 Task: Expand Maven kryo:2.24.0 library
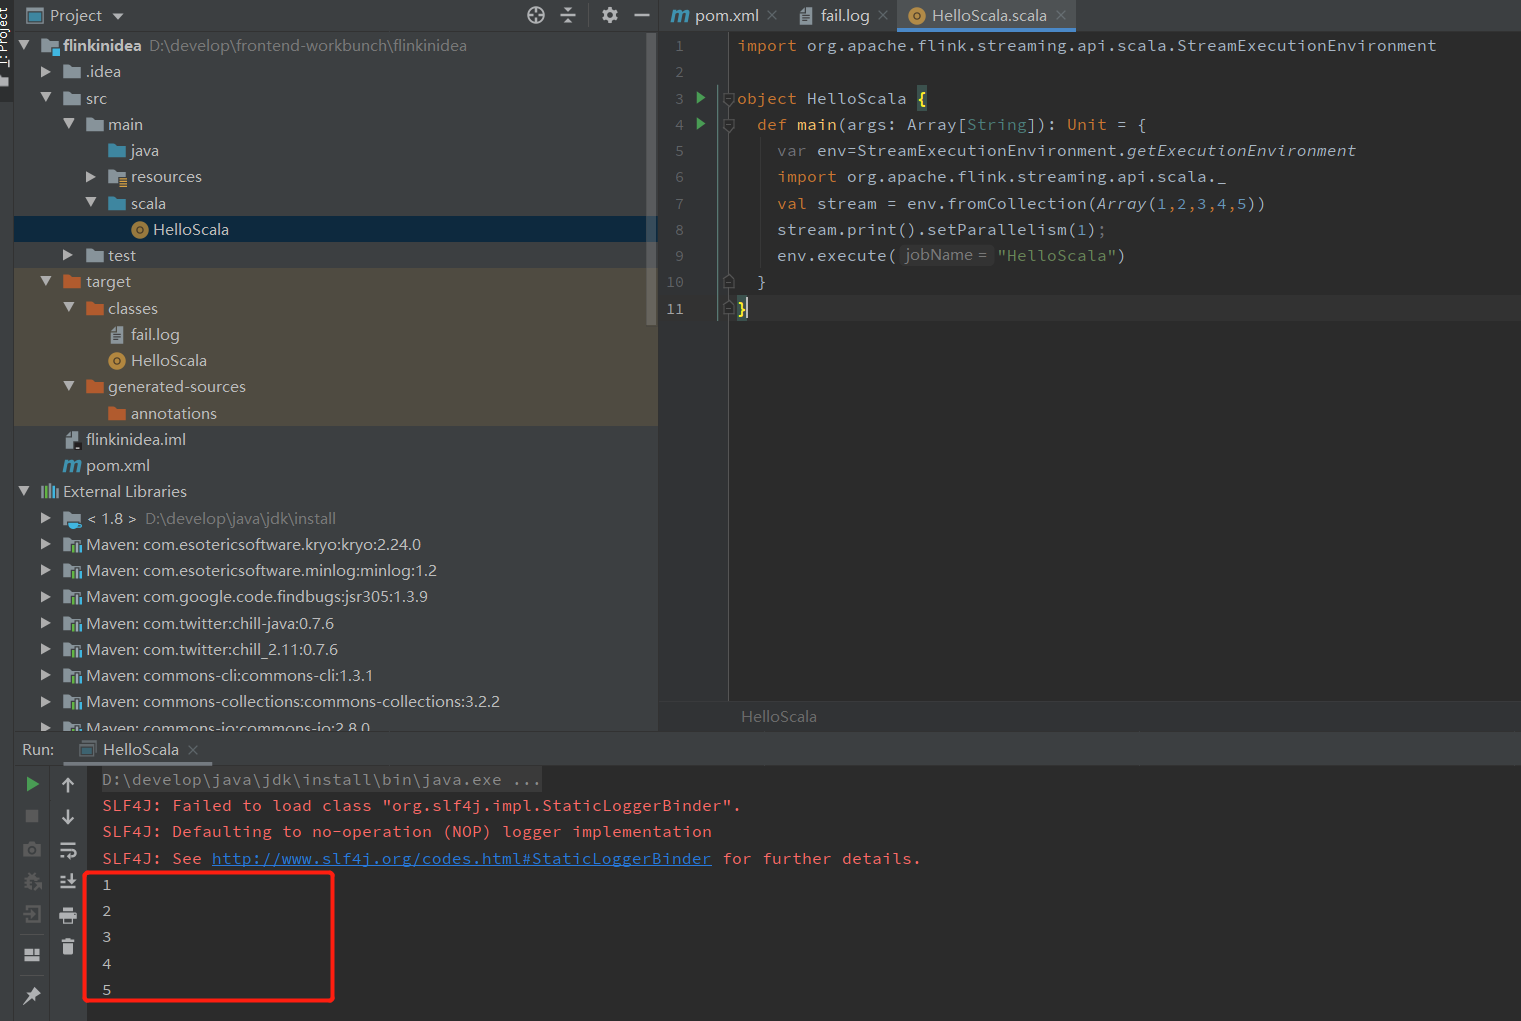[x=46, y=544]
